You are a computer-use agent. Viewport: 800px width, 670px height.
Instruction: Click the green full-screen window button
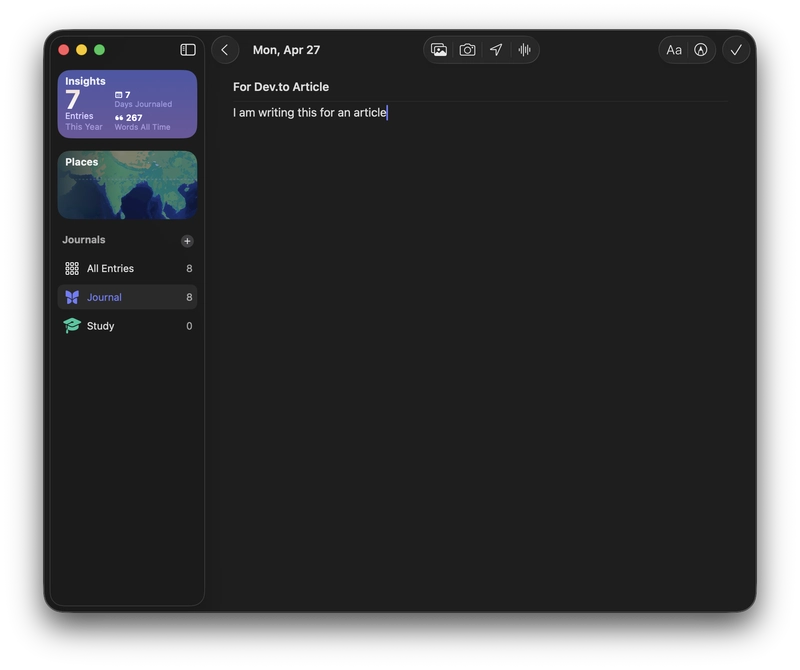[99, 49]
